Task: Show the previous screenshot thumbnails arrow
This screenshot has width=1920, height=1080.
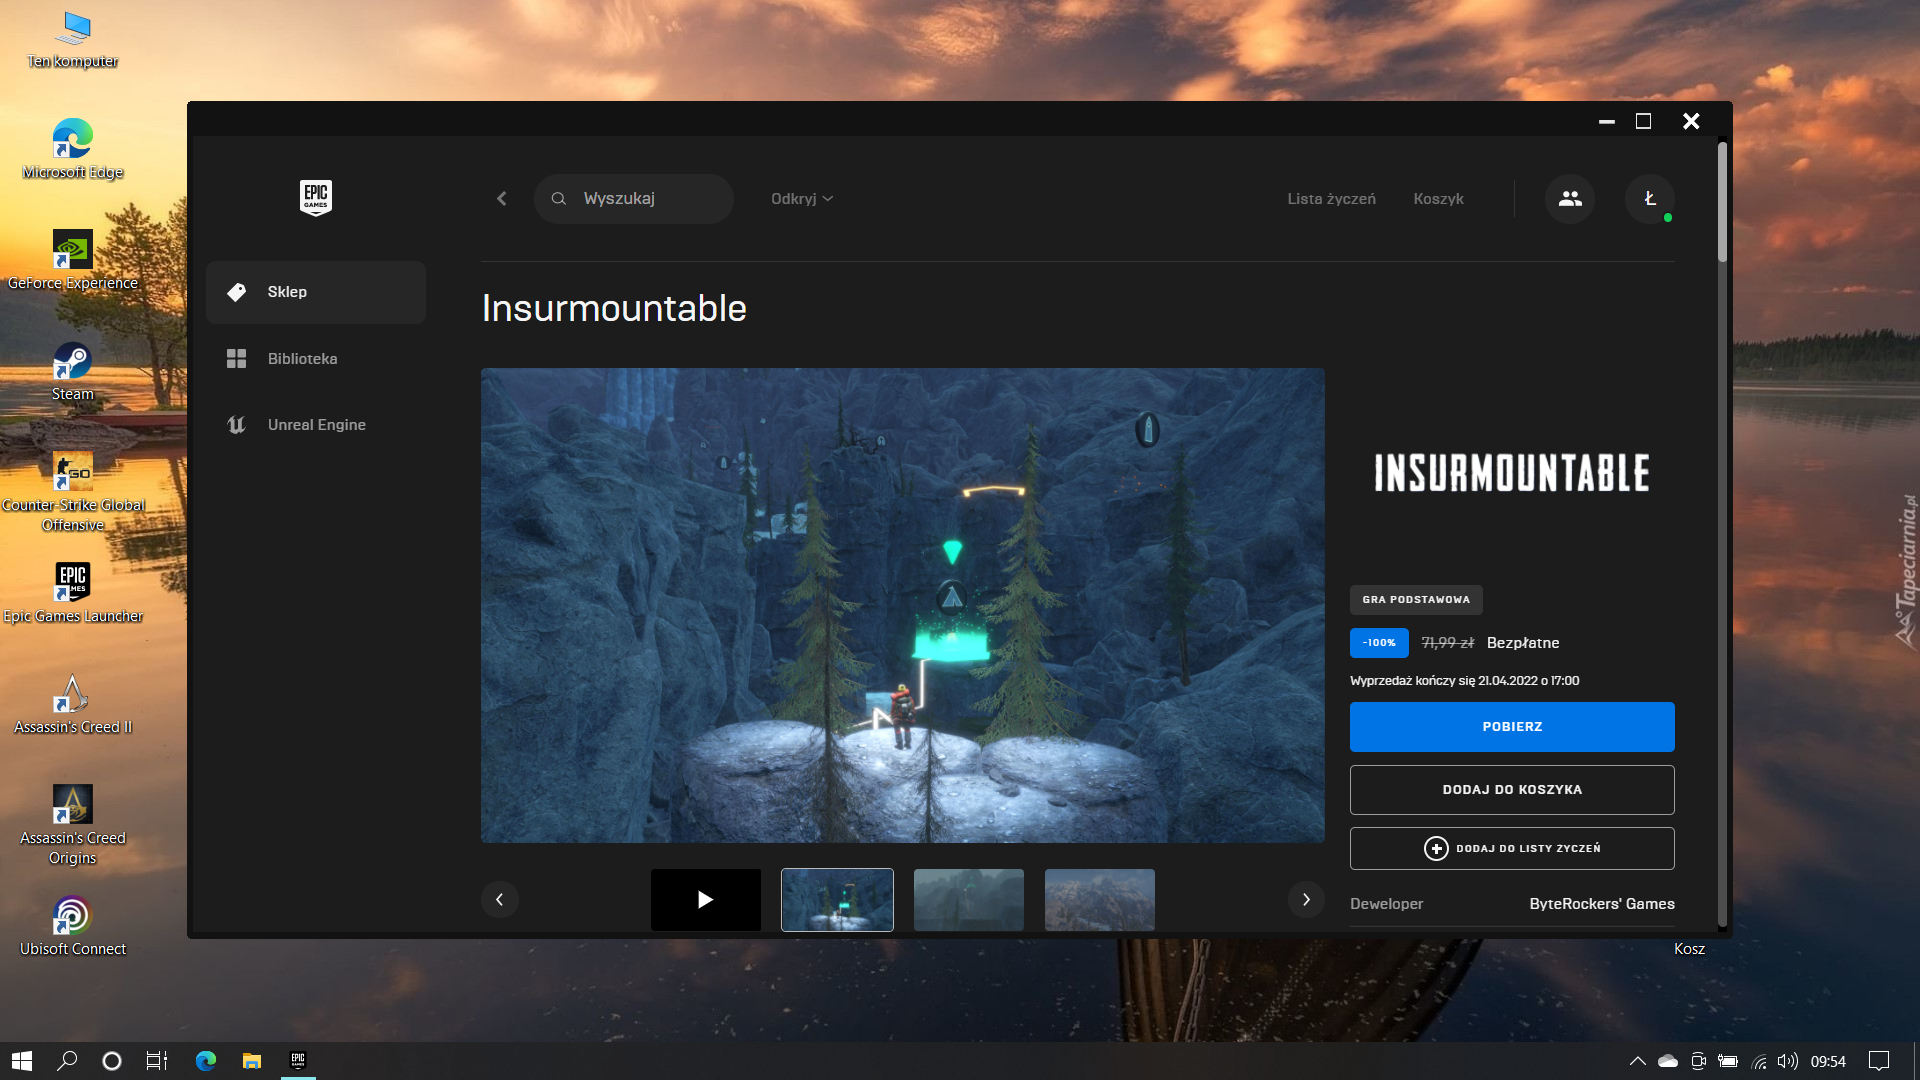Action: 499,899
